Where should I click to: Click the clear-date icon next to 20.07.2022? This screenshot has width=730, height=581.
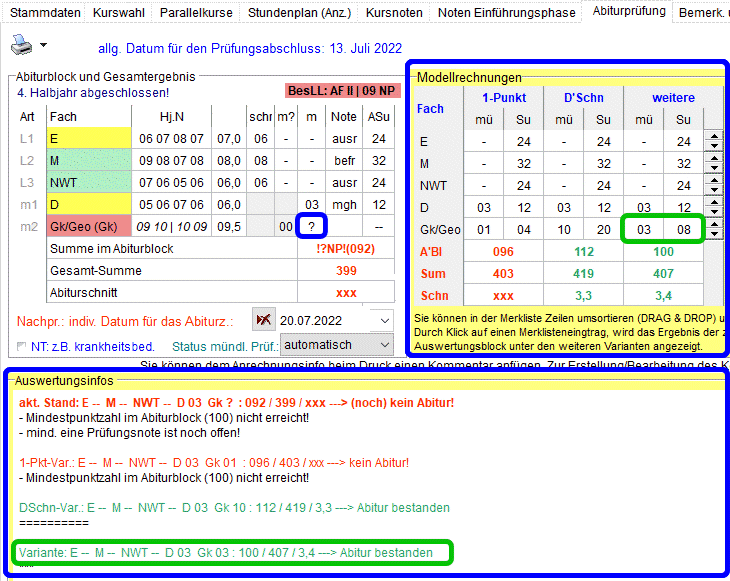coord(264,320)
